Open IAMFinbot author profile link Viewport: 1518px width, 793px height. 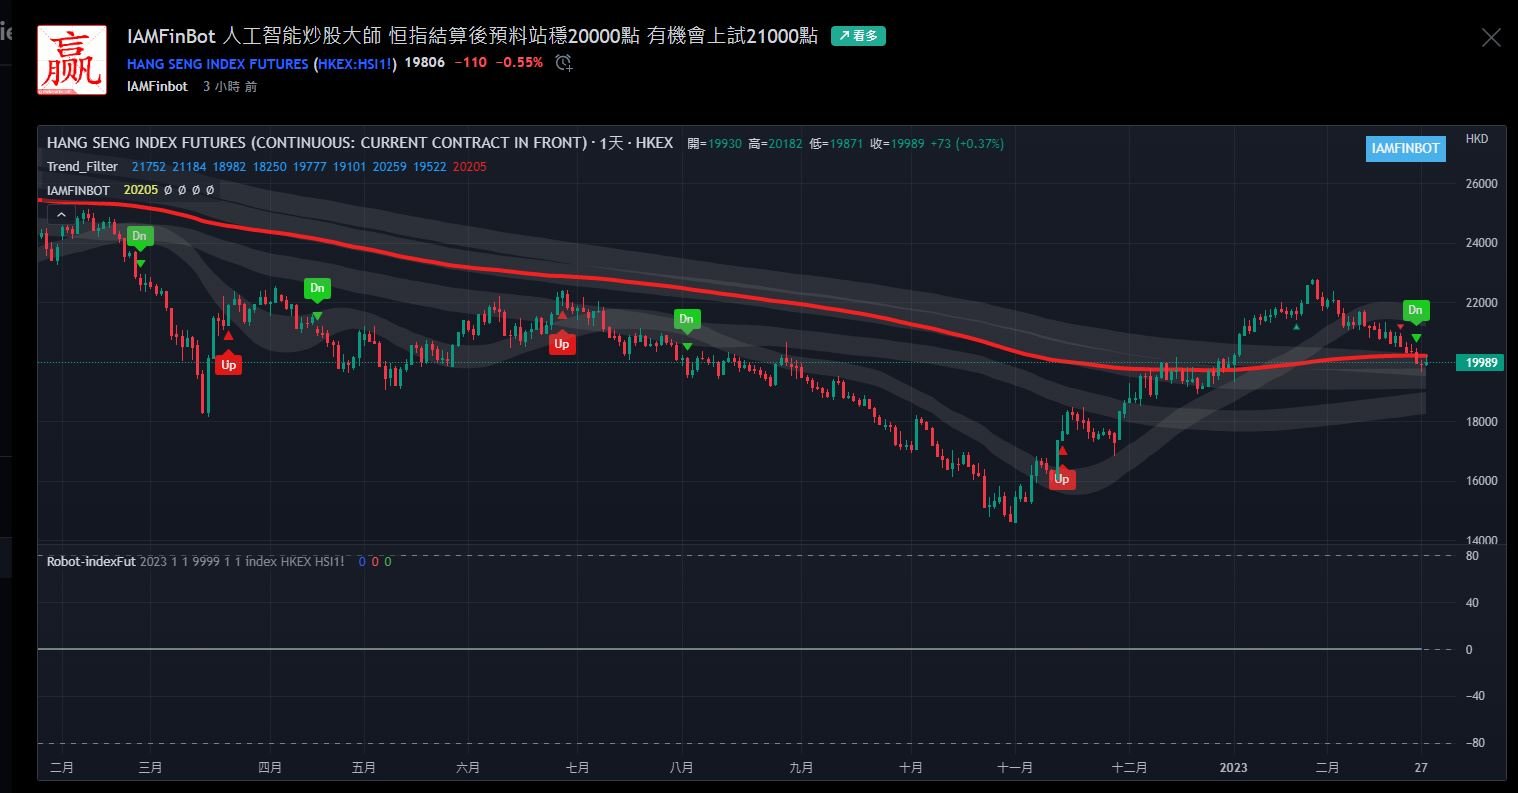coord(157,87)
